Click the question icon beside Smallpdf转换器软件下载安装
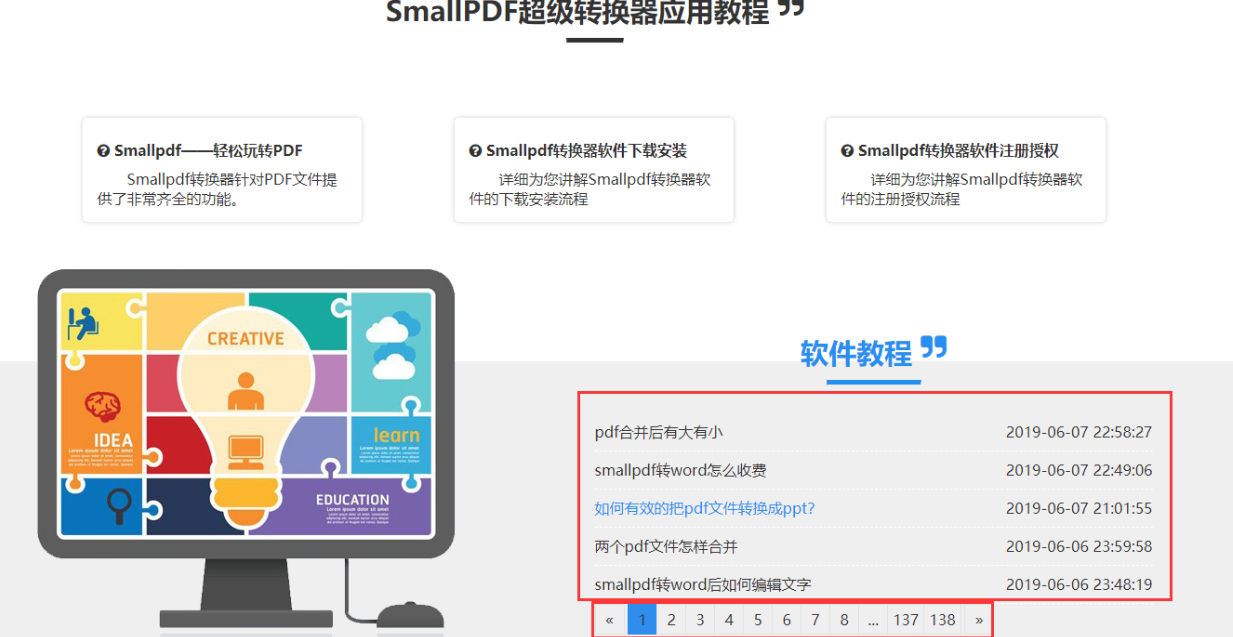The image size is (1233, 637). click(475, 151)
